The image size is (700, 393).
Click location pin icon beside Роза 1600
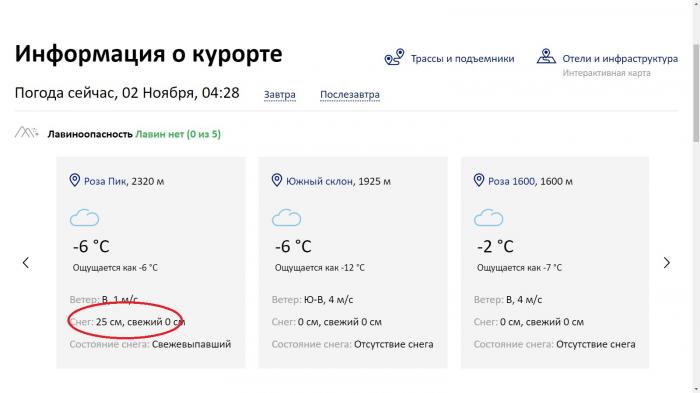[479, 180]
